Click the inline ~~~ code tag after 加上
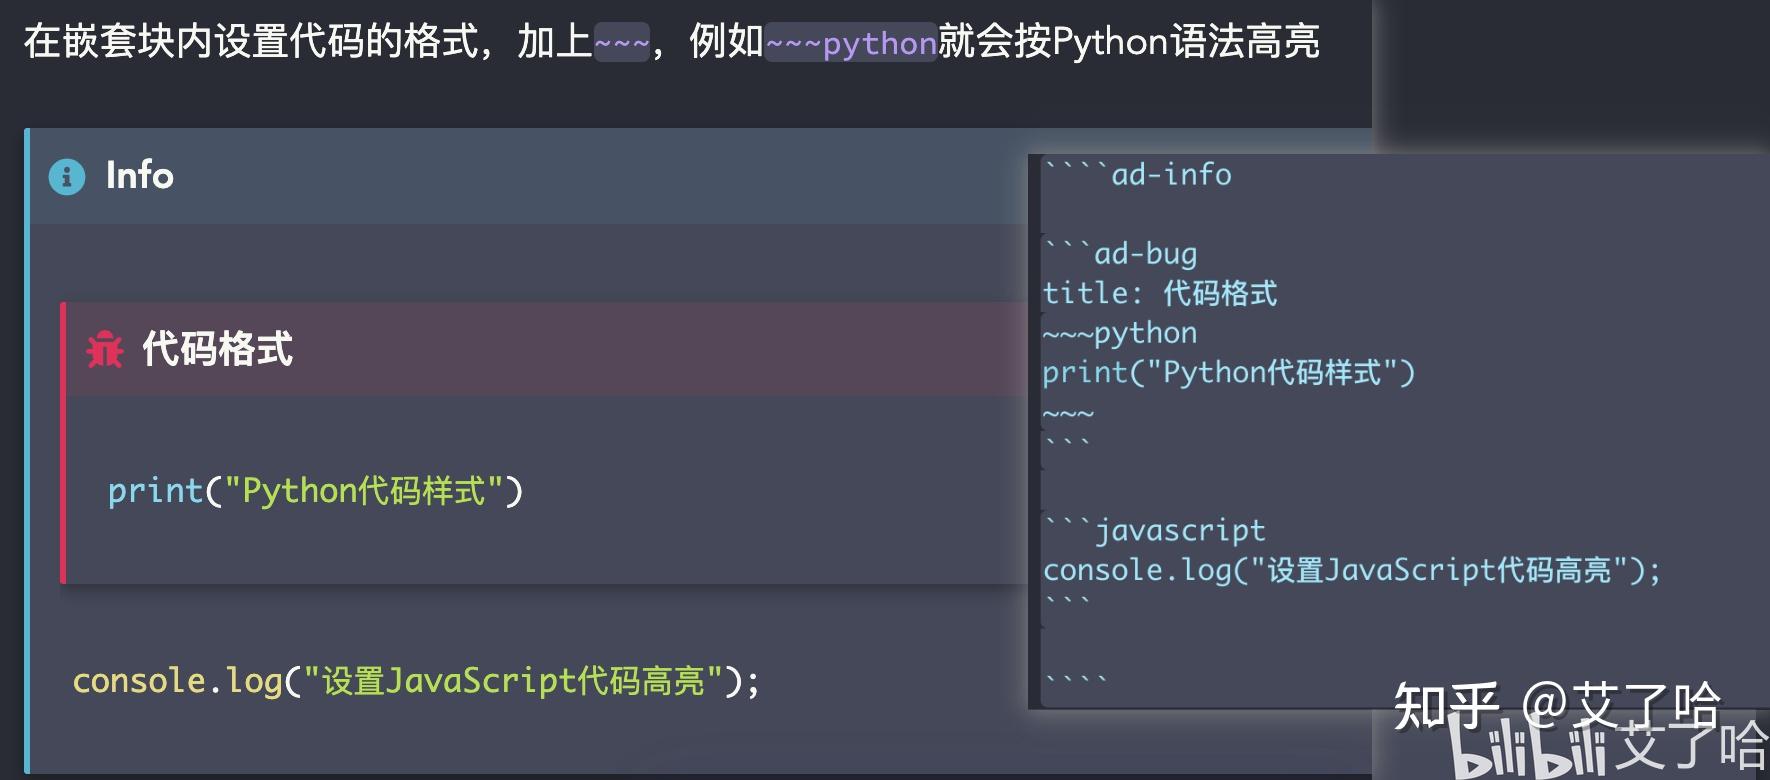 pos(621,43)
